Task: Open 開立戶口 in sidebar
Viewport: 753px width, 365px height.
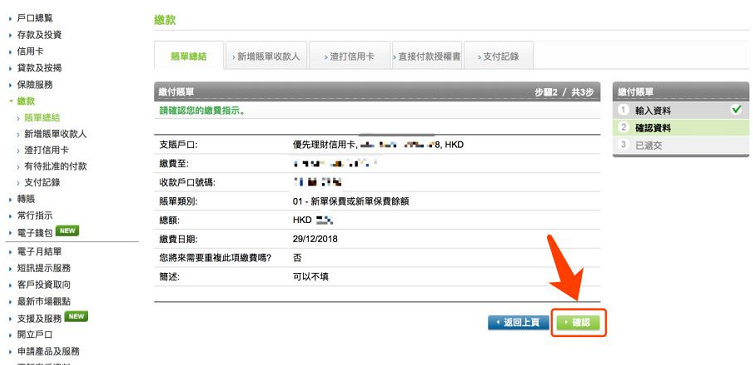Action: point(35,335)
